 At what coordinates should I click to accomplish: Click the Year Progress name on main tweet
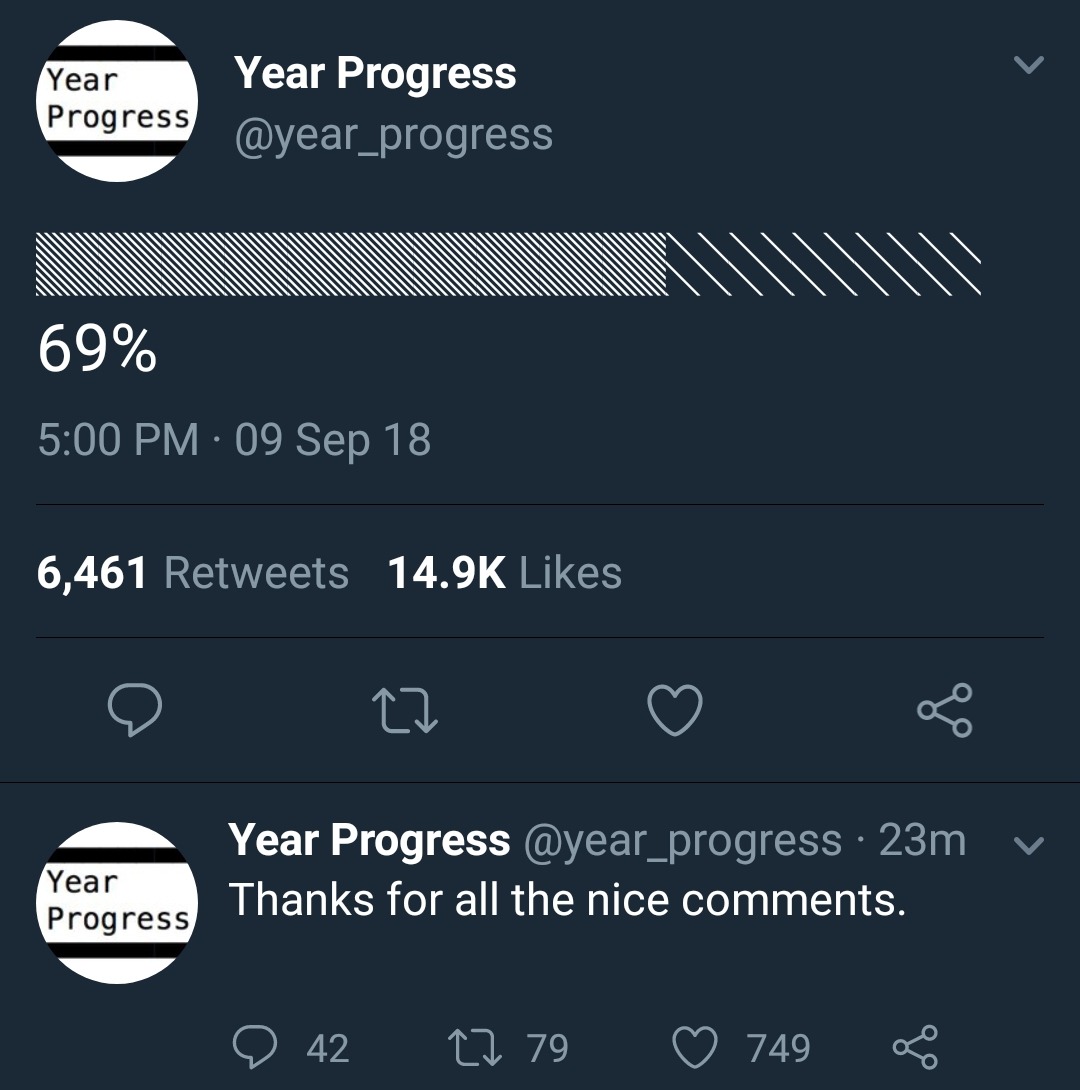375,74
